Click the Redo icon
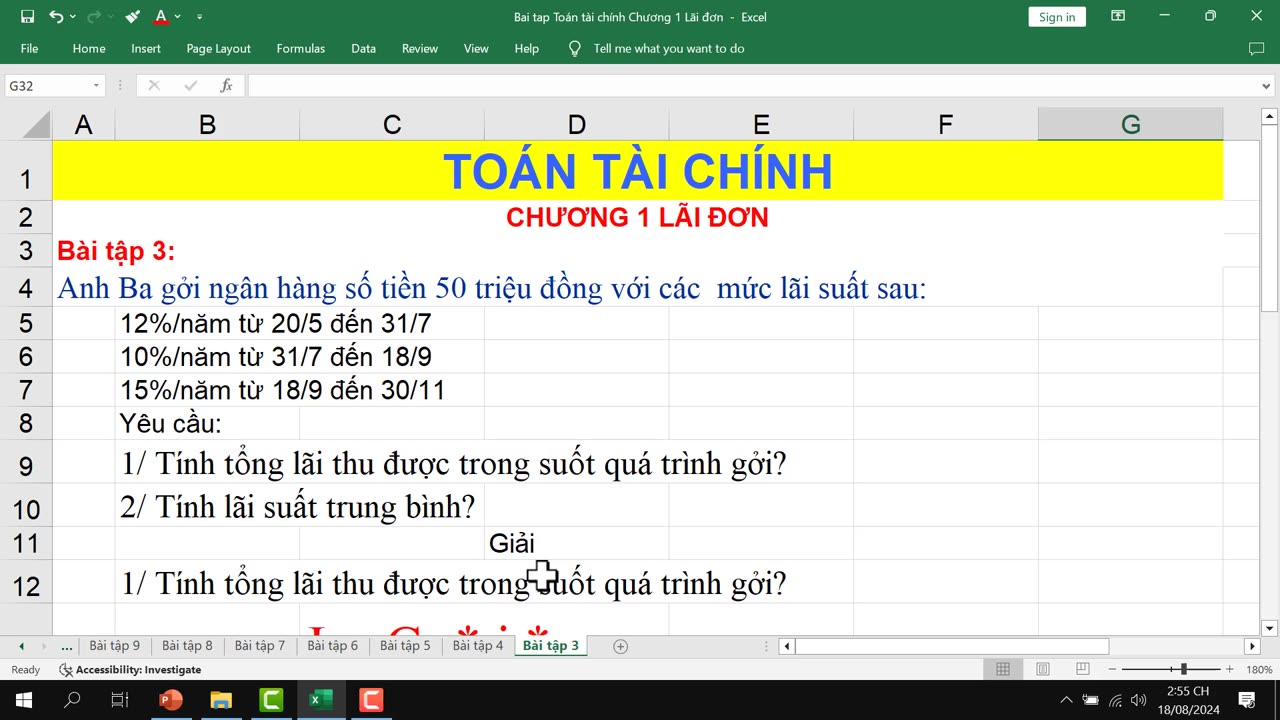The image size is (1280, 720). tap(94, 16)
